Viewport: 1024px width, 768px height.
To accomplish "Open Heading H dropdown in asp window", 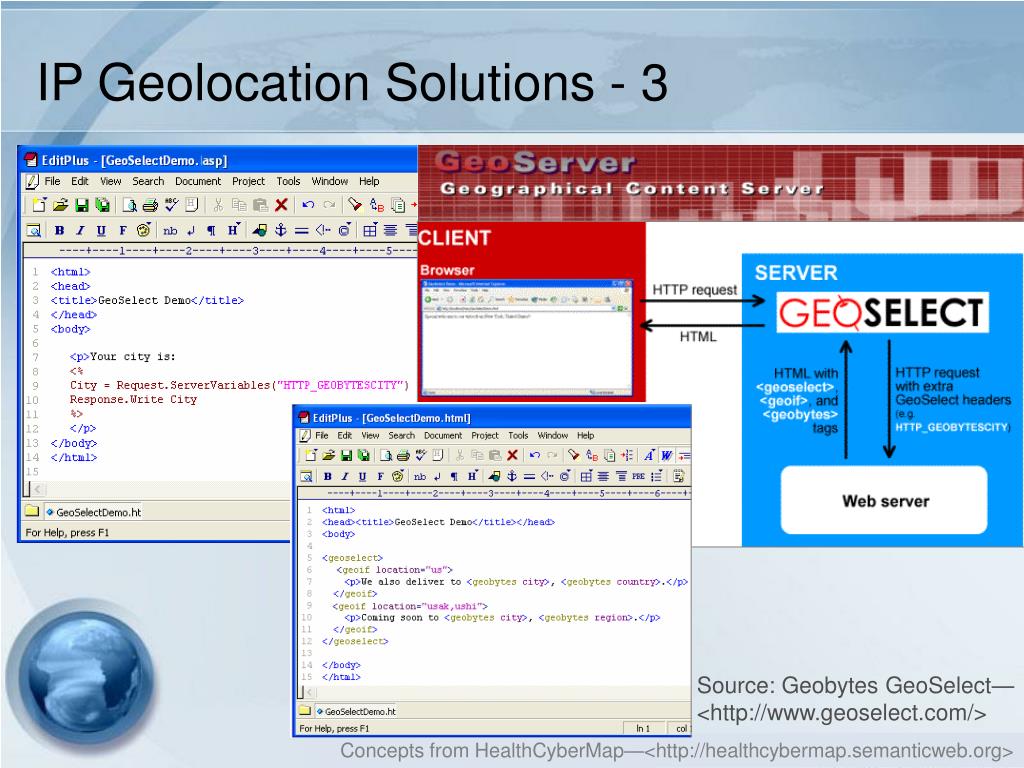I will tap(234, 230).
